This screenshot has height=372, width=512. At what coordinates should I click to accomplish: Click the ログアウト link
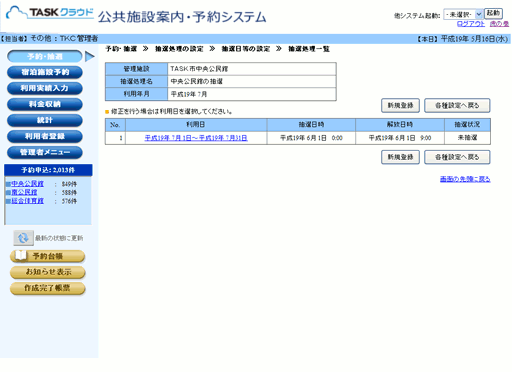tap(471, 24)
